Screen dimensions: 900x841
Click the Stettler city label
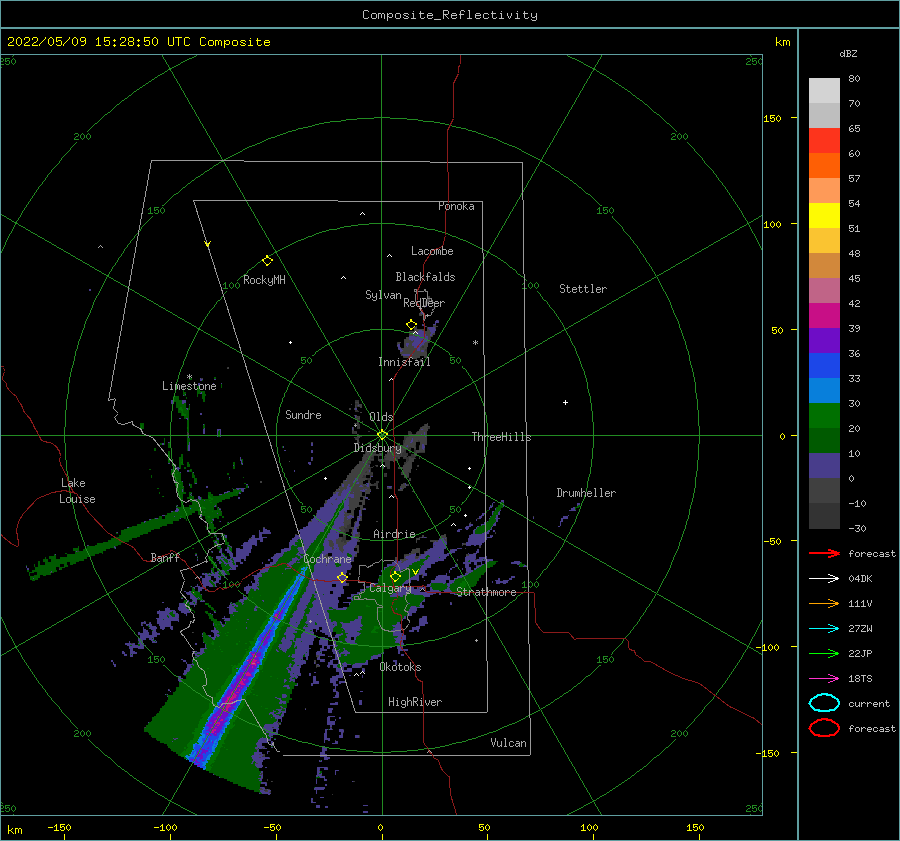pos(583,289)
